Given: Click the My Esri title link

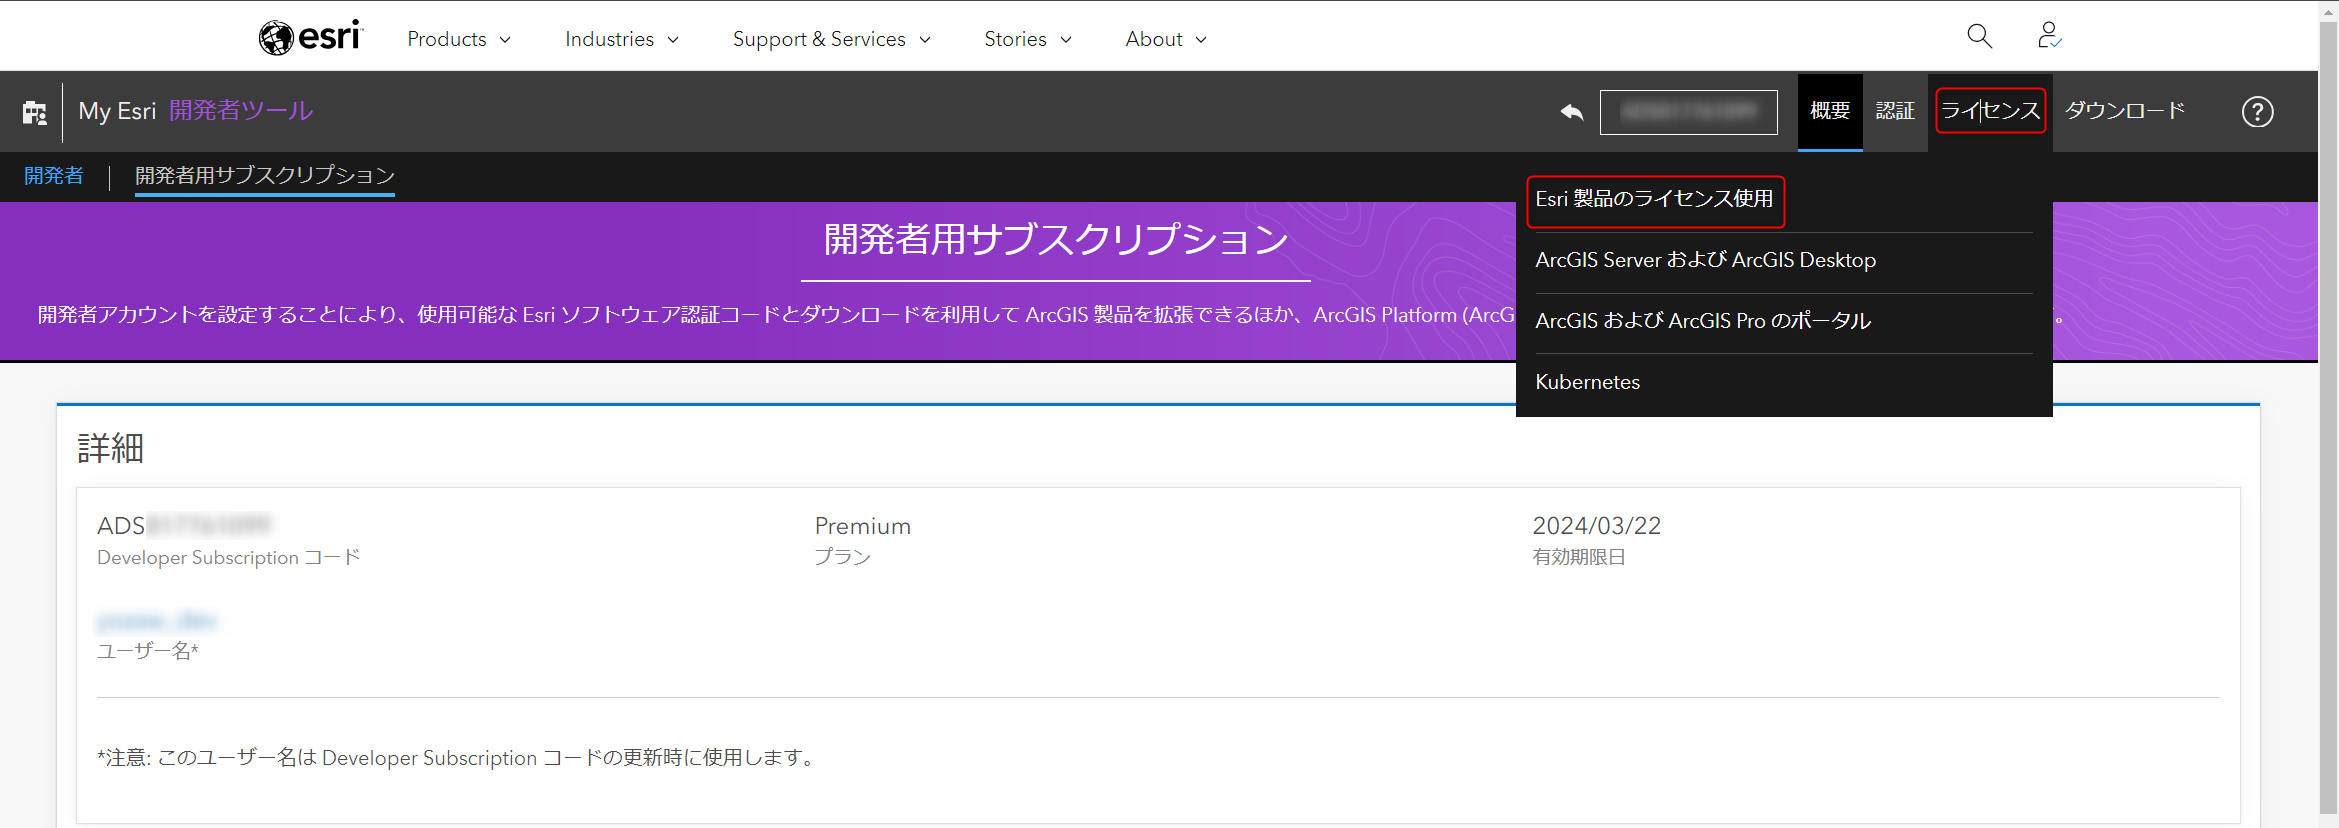Looking at the screenshot, I should pos(117,111).
